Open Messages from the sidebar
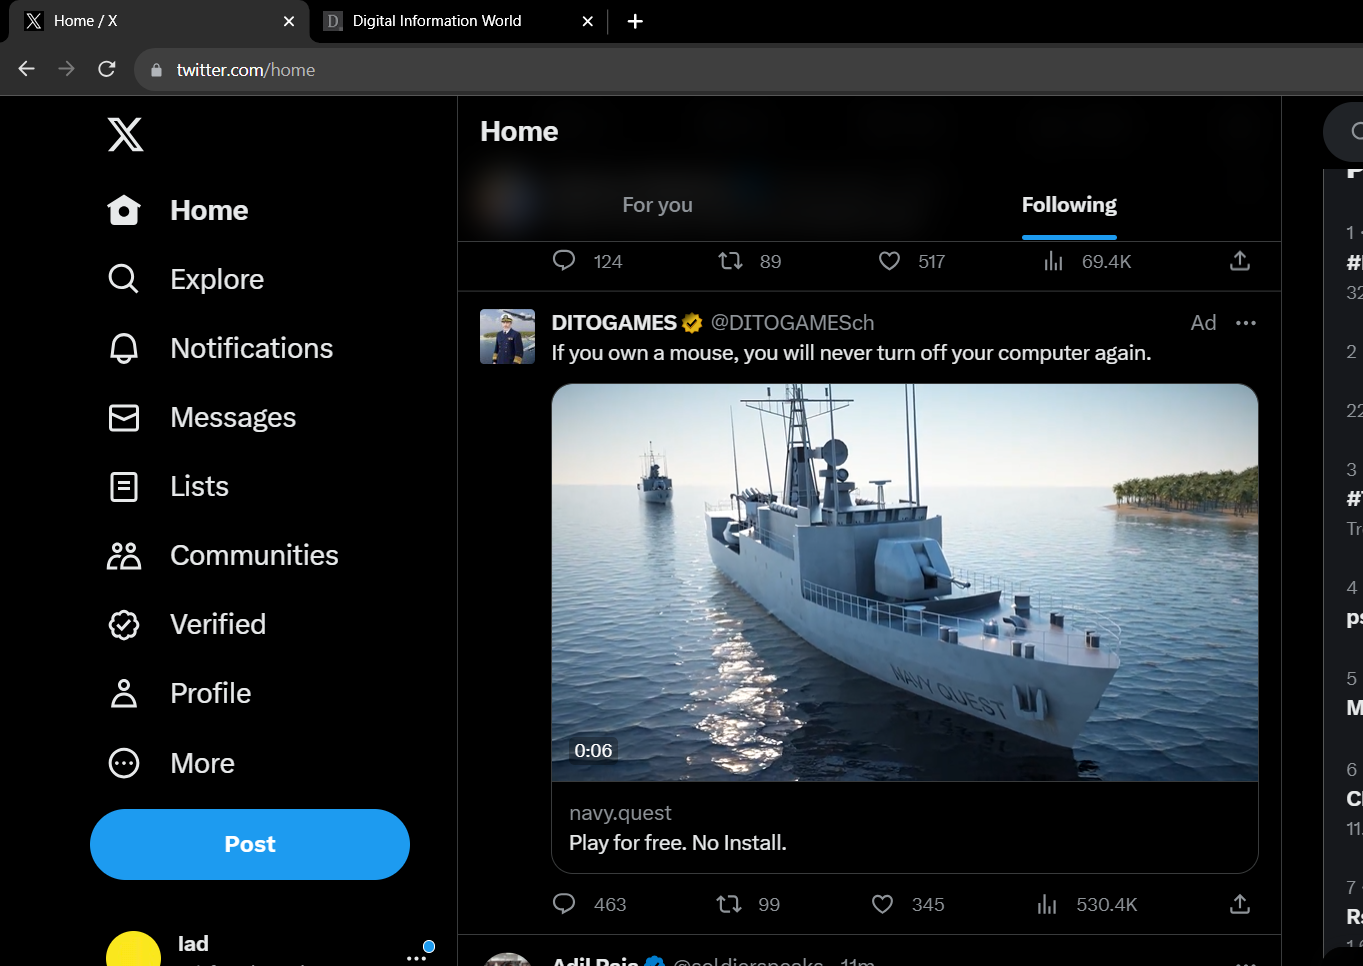This screenshot has width=1363, height=966. click(202, 417)
